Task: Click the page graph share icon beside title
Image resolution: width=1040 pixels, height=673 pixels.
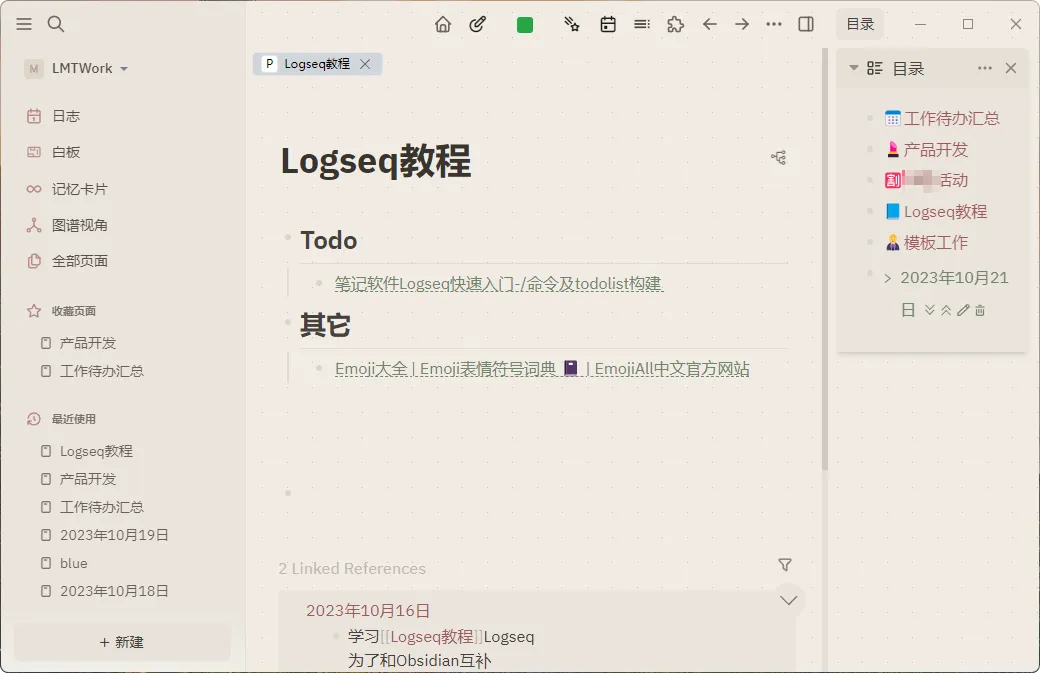Action: pyautogui.click(x=779, y=157)
